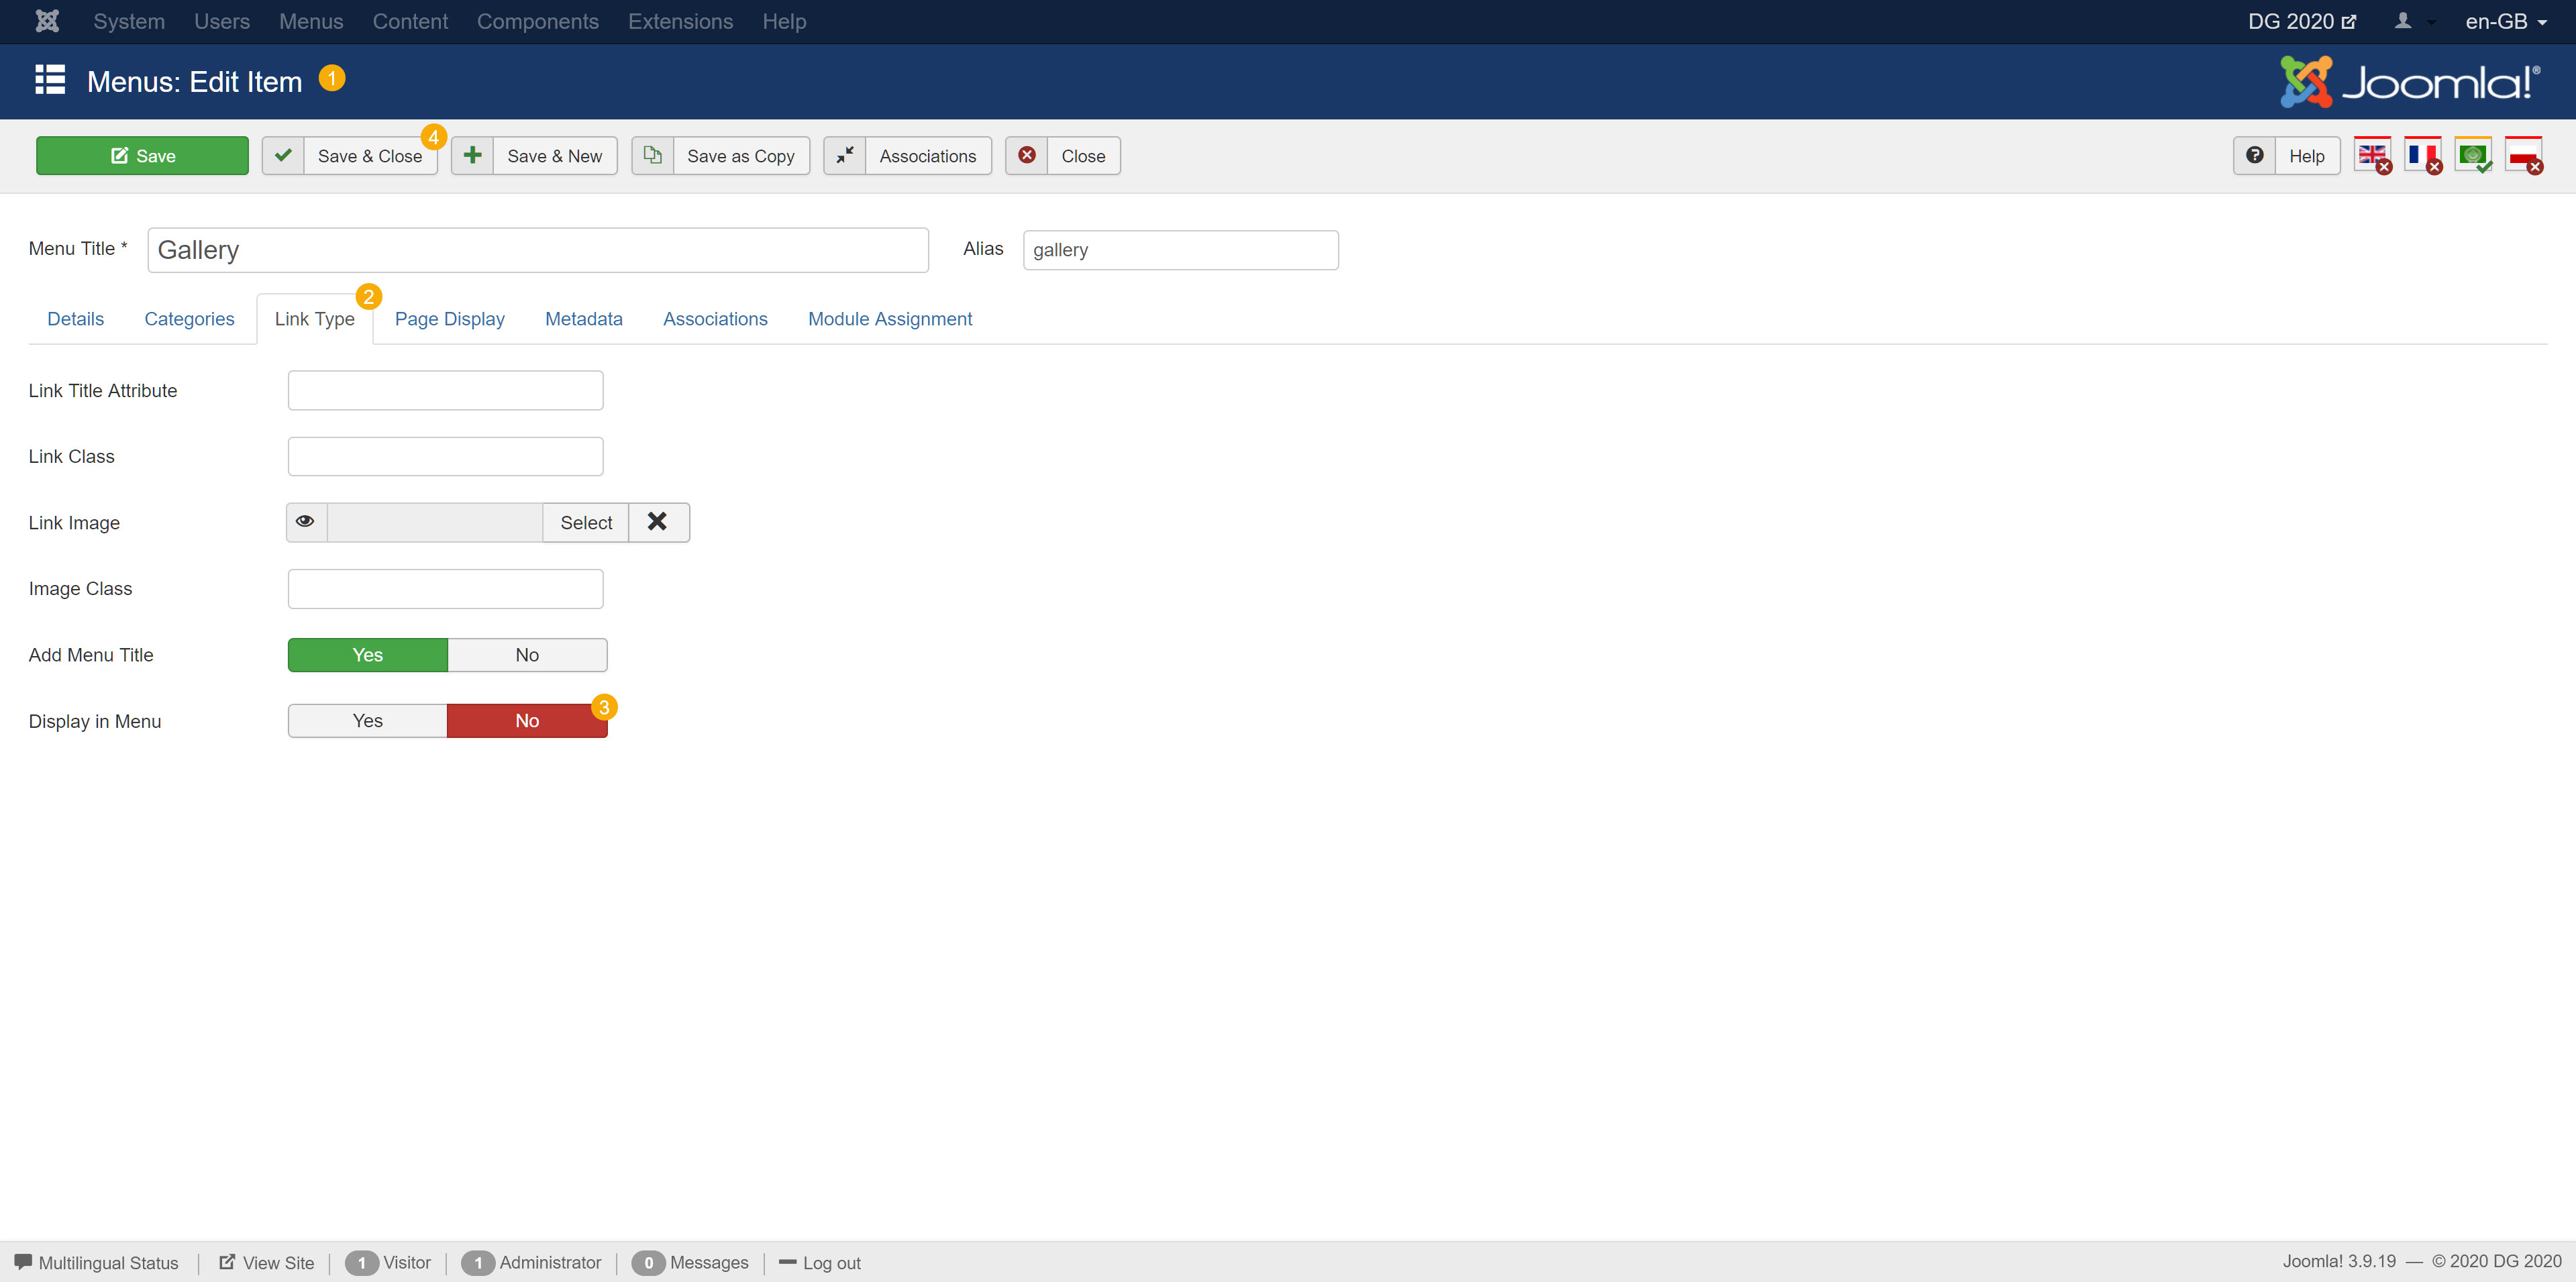
Task: Click View Site in the status bar
Action: point(267,1263)
